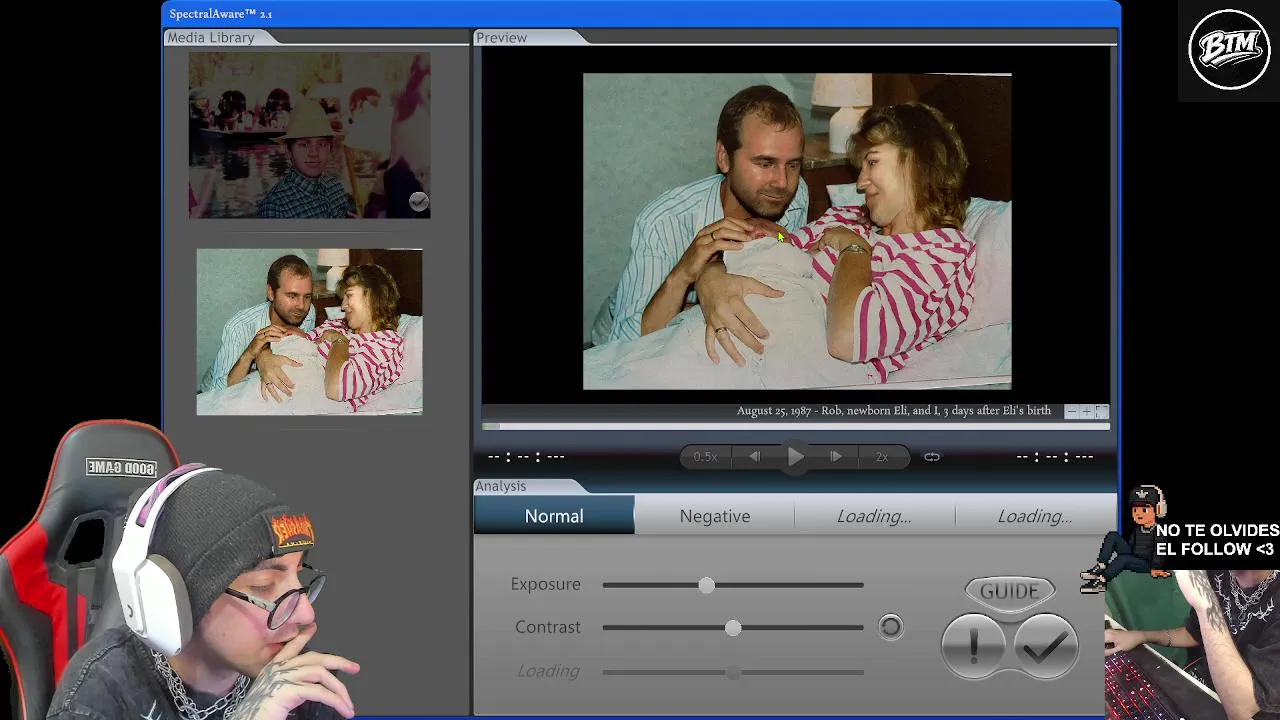Click the fit-to-screen preview icon
Screen dimensions: 1280x720
coord(1100,411)
